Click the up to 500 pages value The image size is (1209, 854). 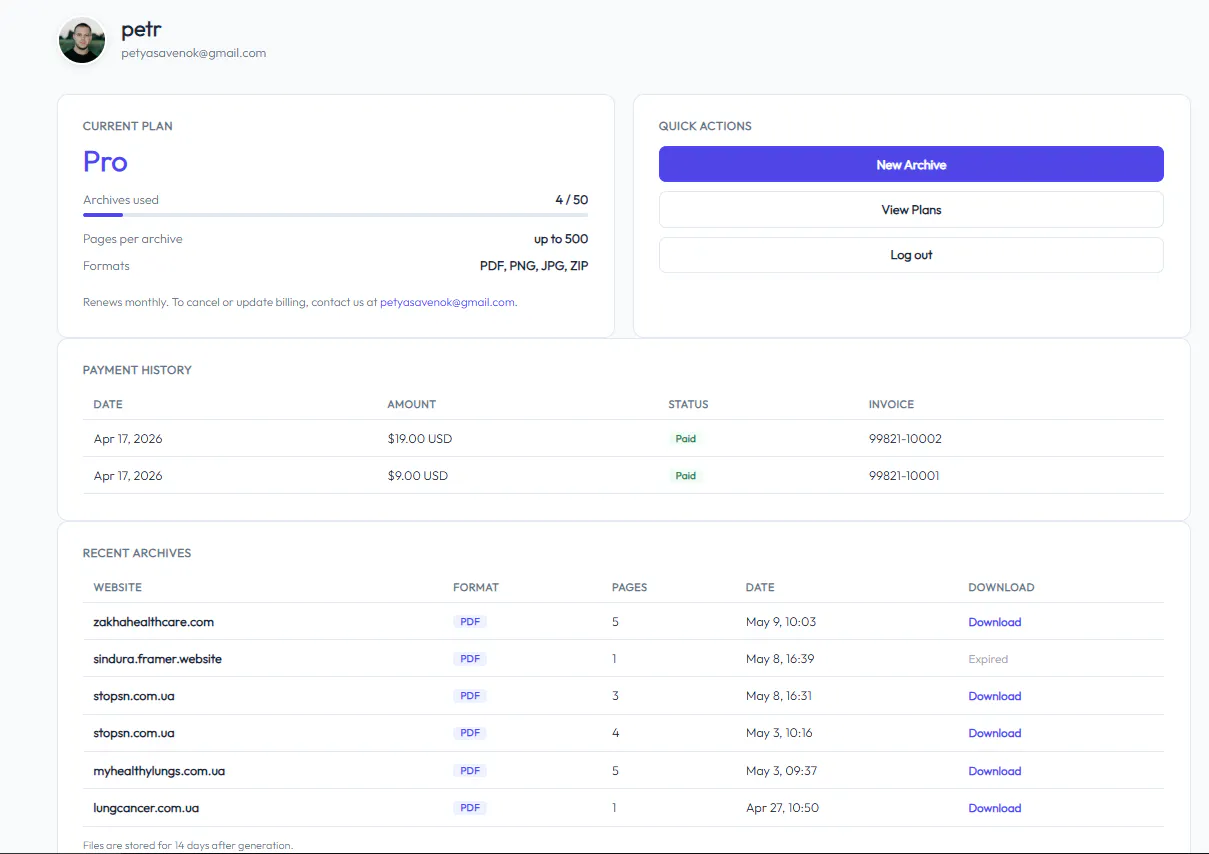561,239
